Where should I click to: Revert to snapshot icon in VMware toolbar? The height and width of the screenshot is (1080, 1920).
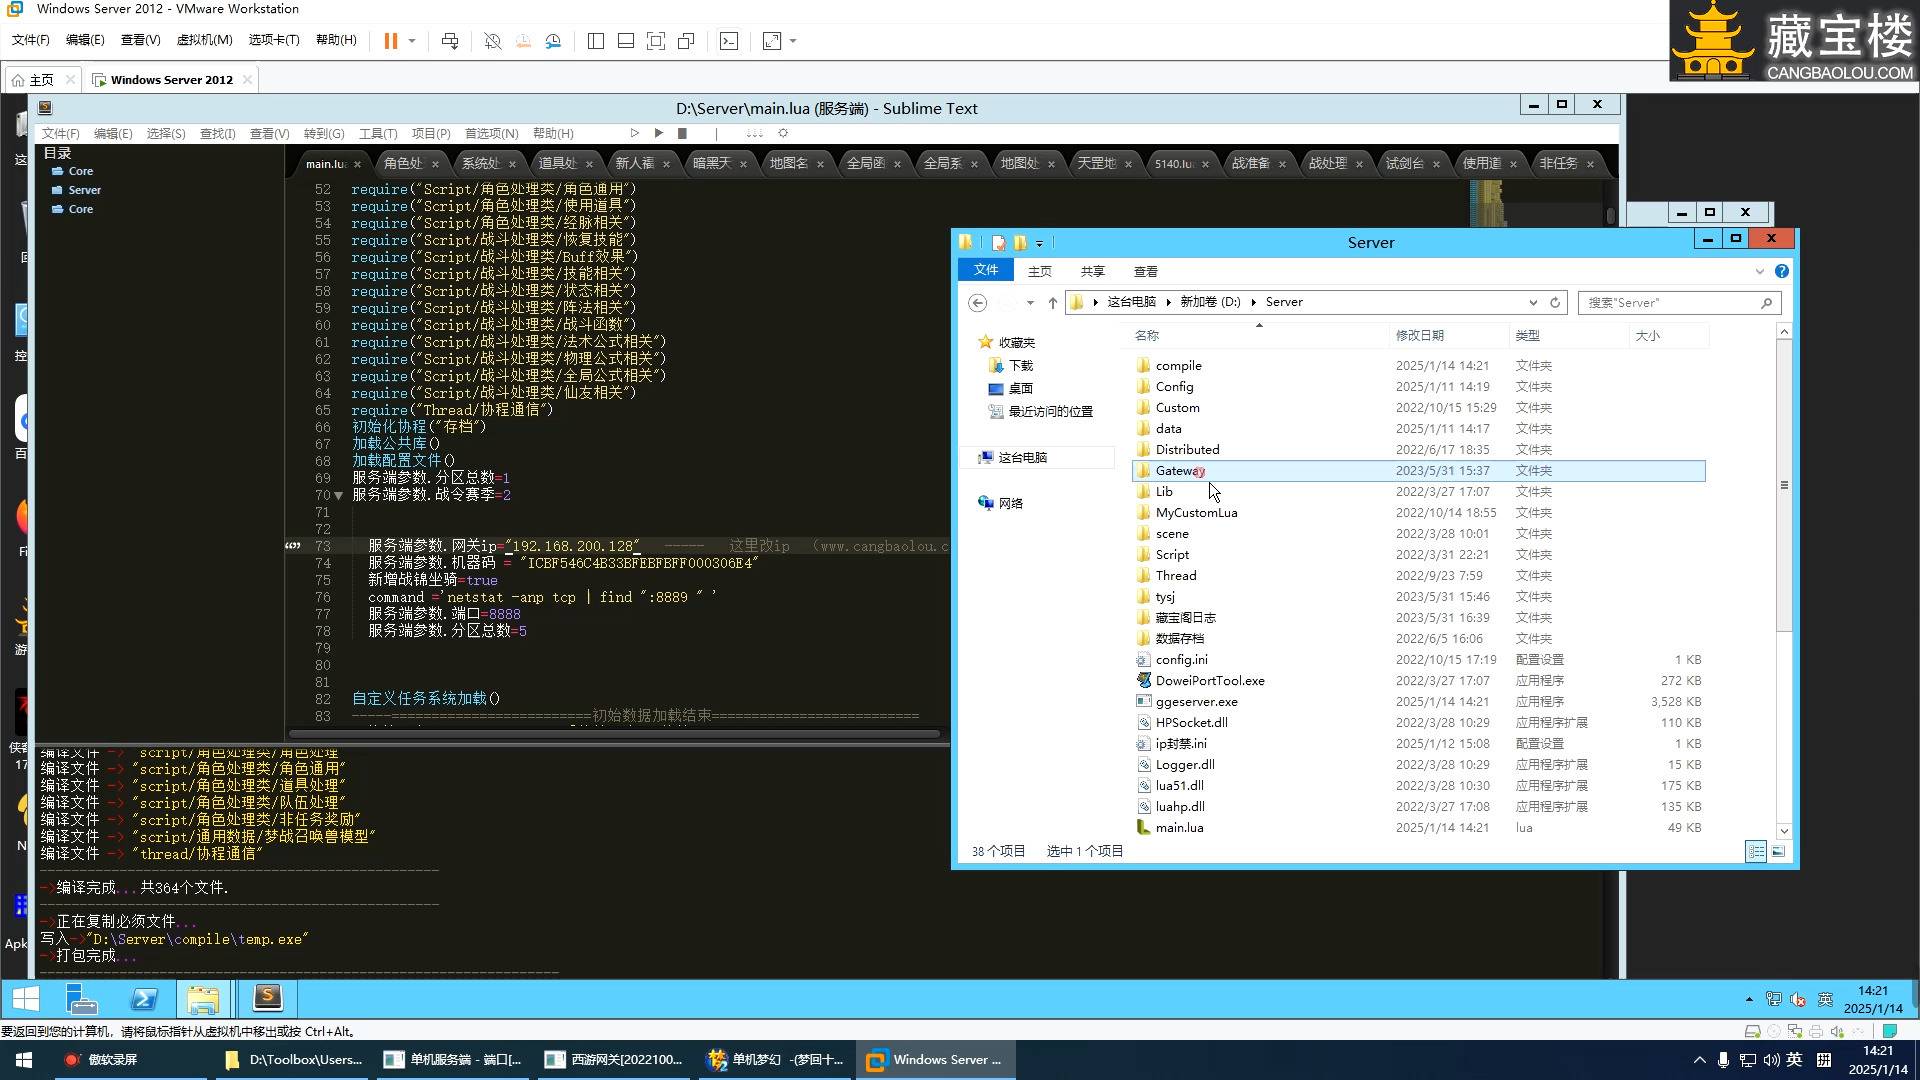[x=523, y=41]
